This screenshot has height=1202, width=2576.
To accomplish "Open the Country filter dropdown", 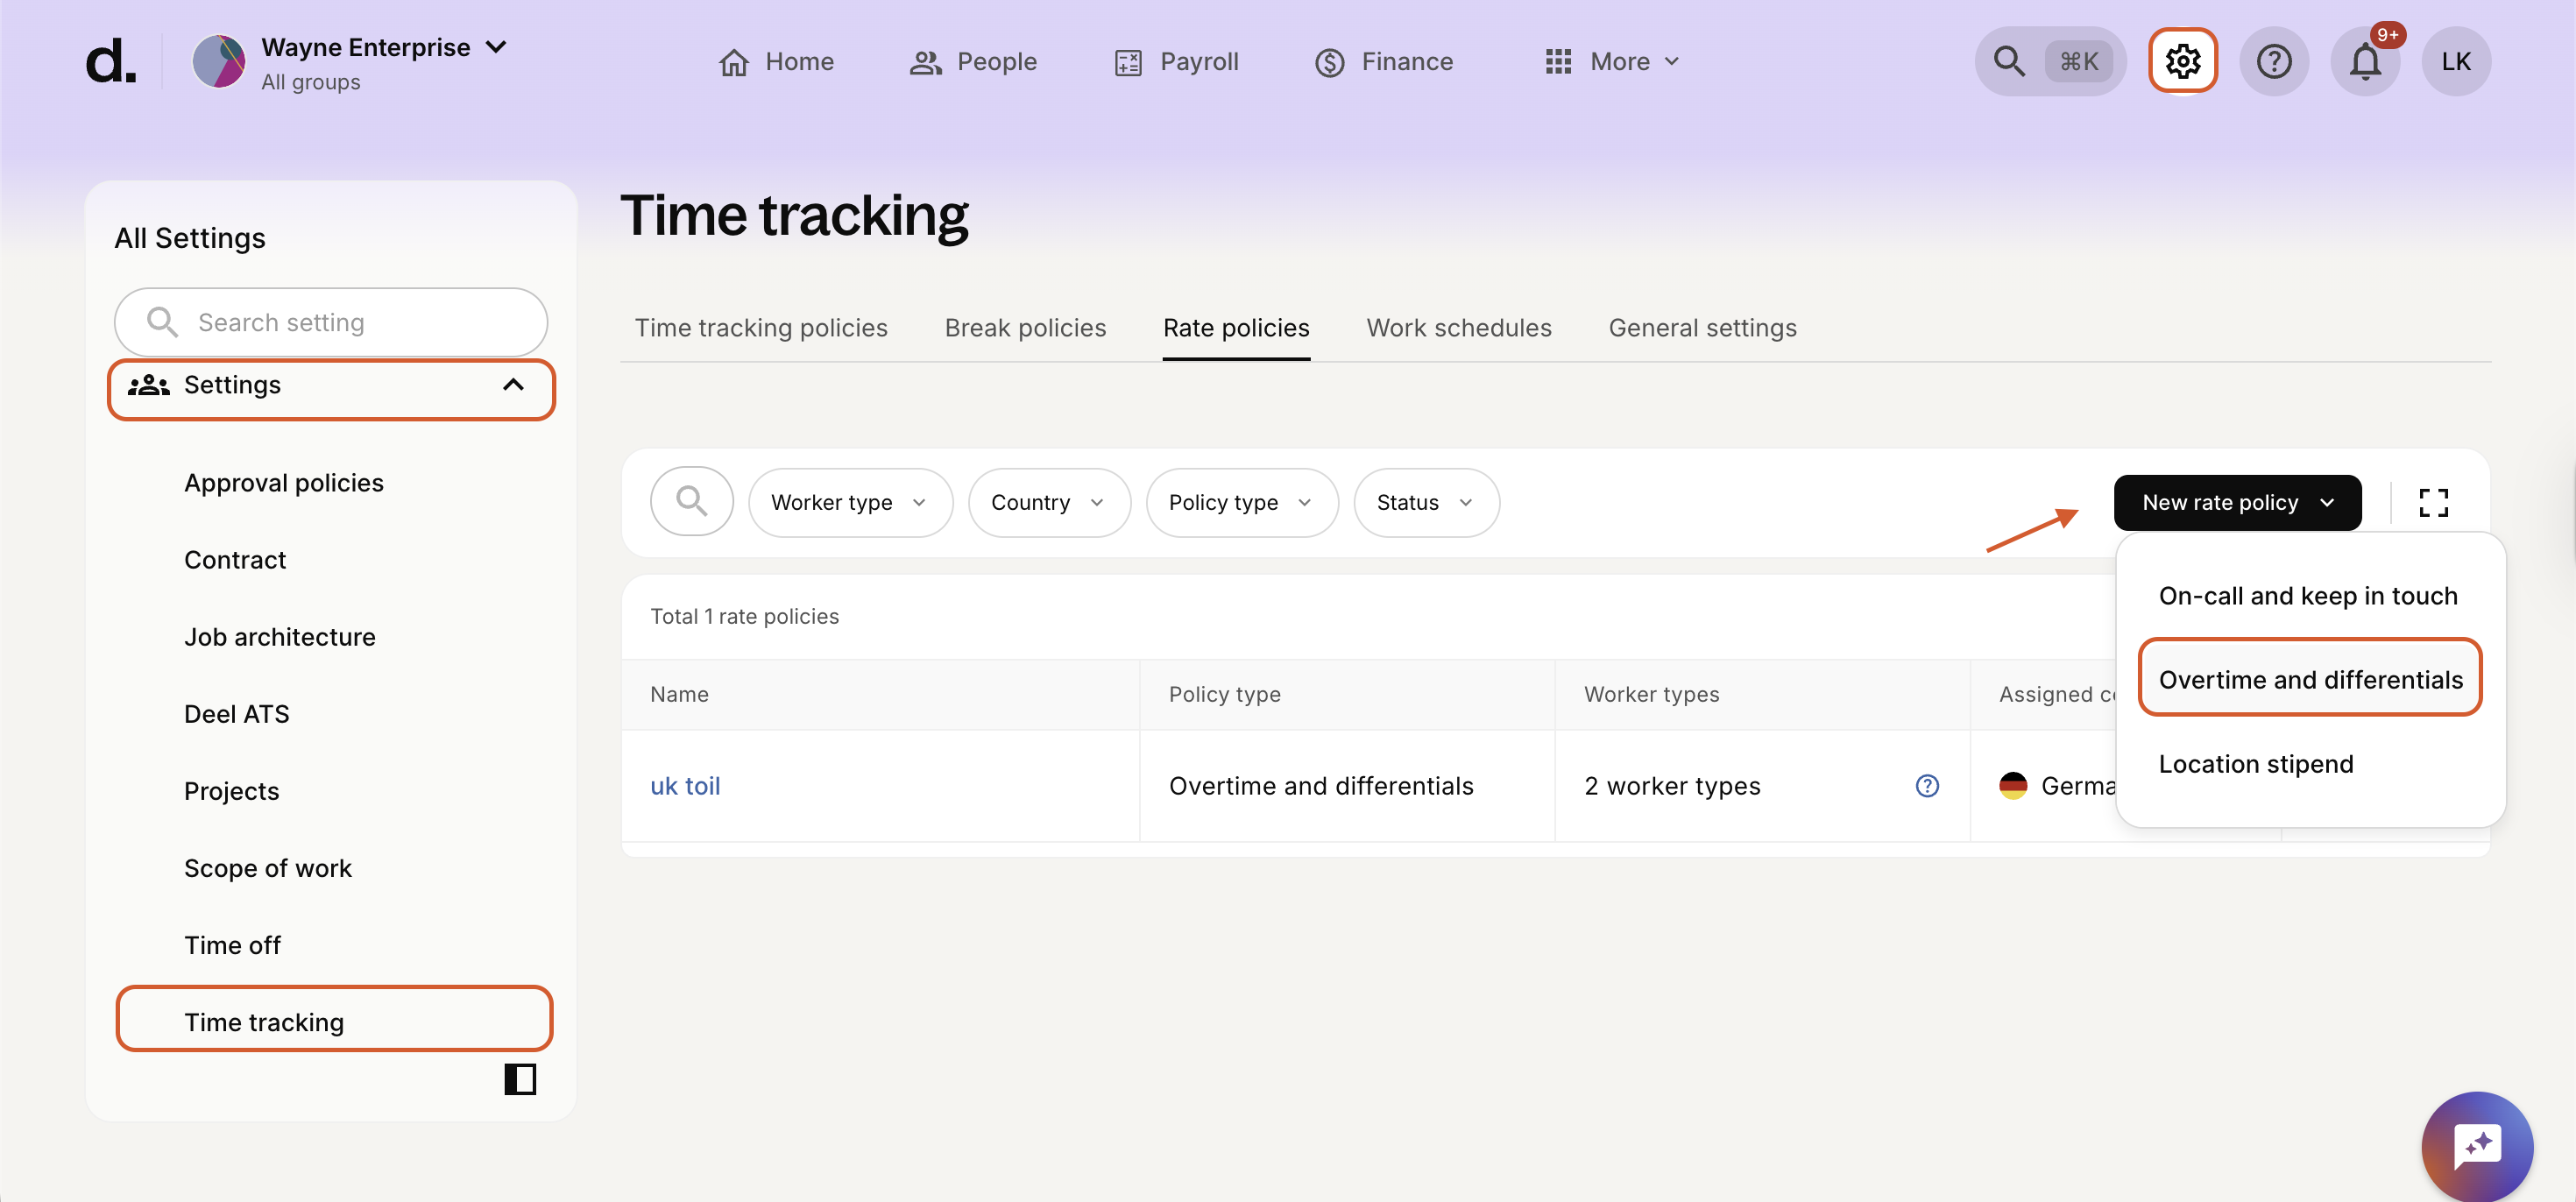I will click(x=1048, y=502).
